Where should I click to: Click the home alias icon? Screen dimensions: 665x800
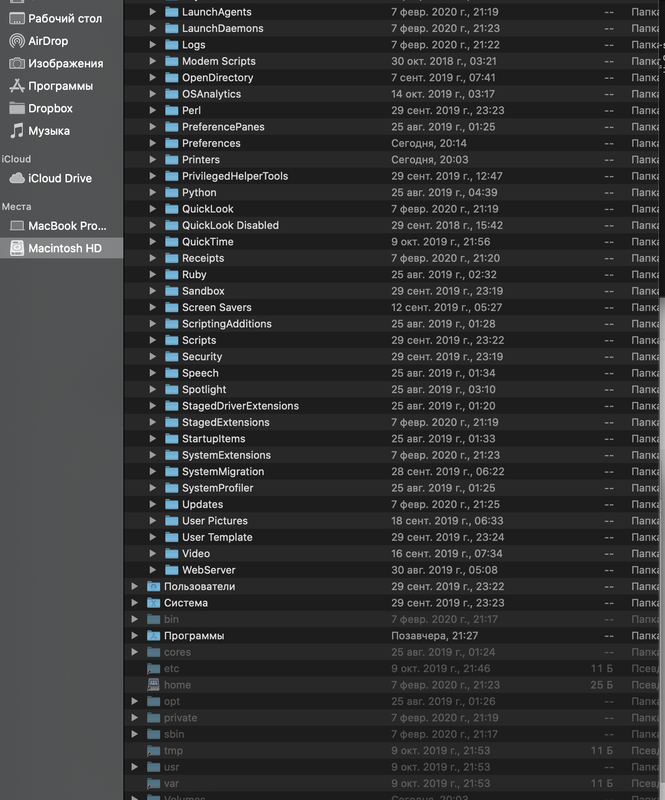point(153,685)
